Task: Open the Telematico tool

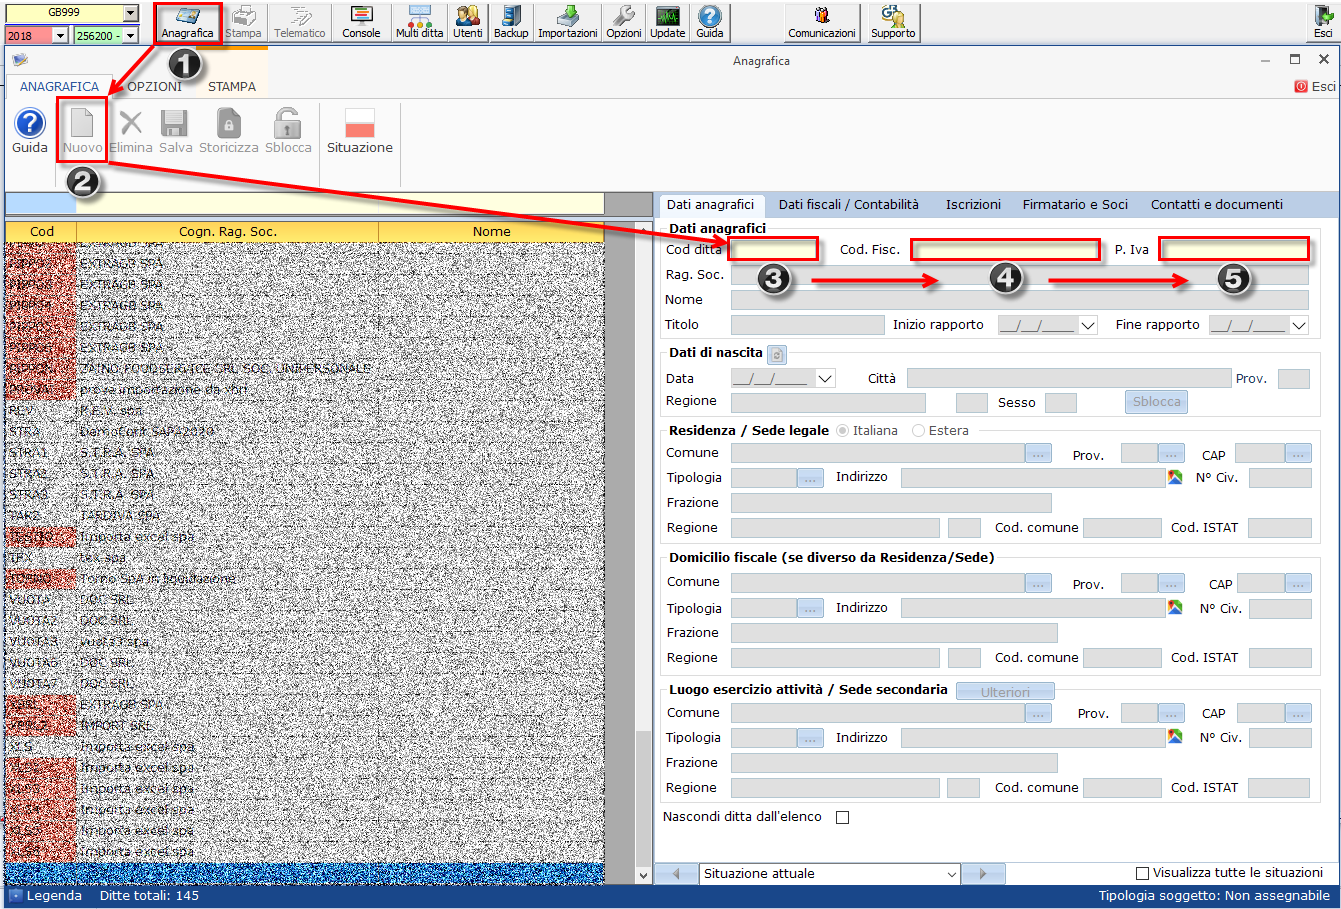Action: click(300, 22)
